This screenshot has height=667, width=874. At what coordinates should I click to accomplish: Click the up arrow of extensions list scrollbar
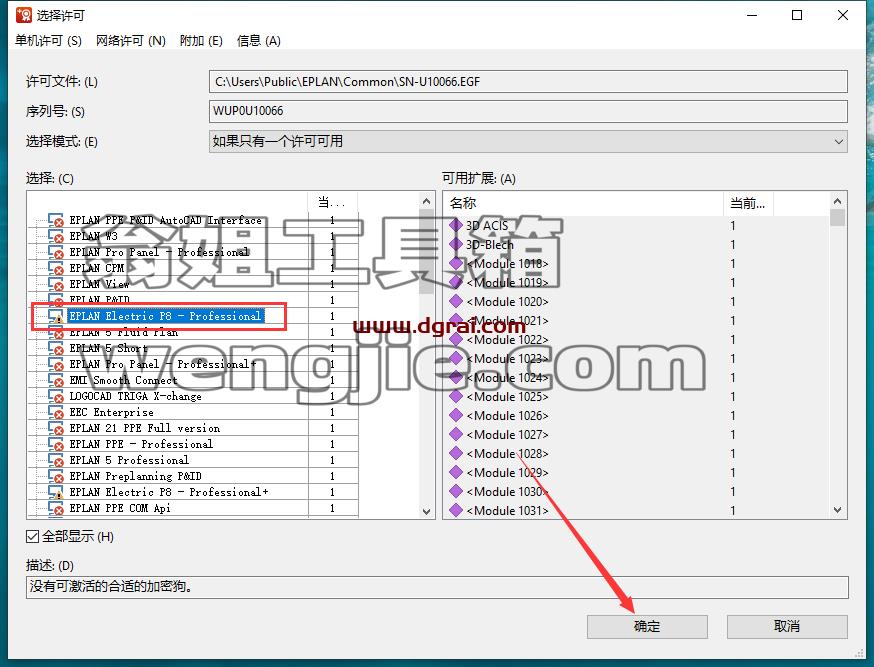click(837, 201)
